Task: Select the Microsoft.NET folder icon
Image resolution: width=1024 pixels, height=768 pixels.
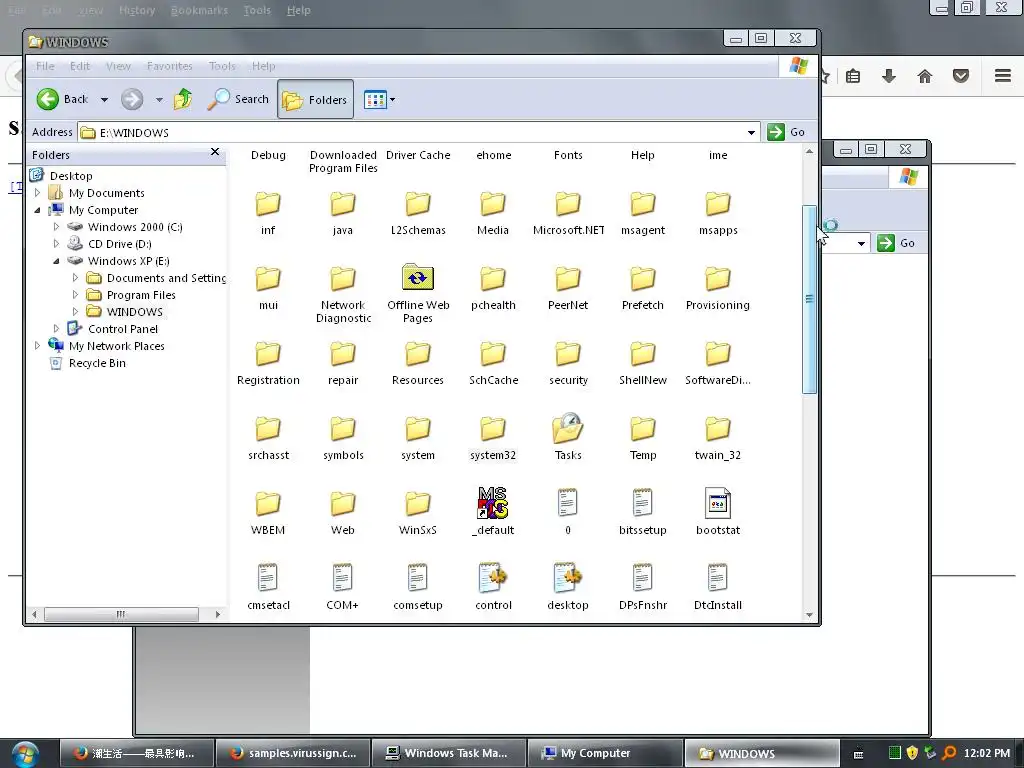Action: coord(568,204)
